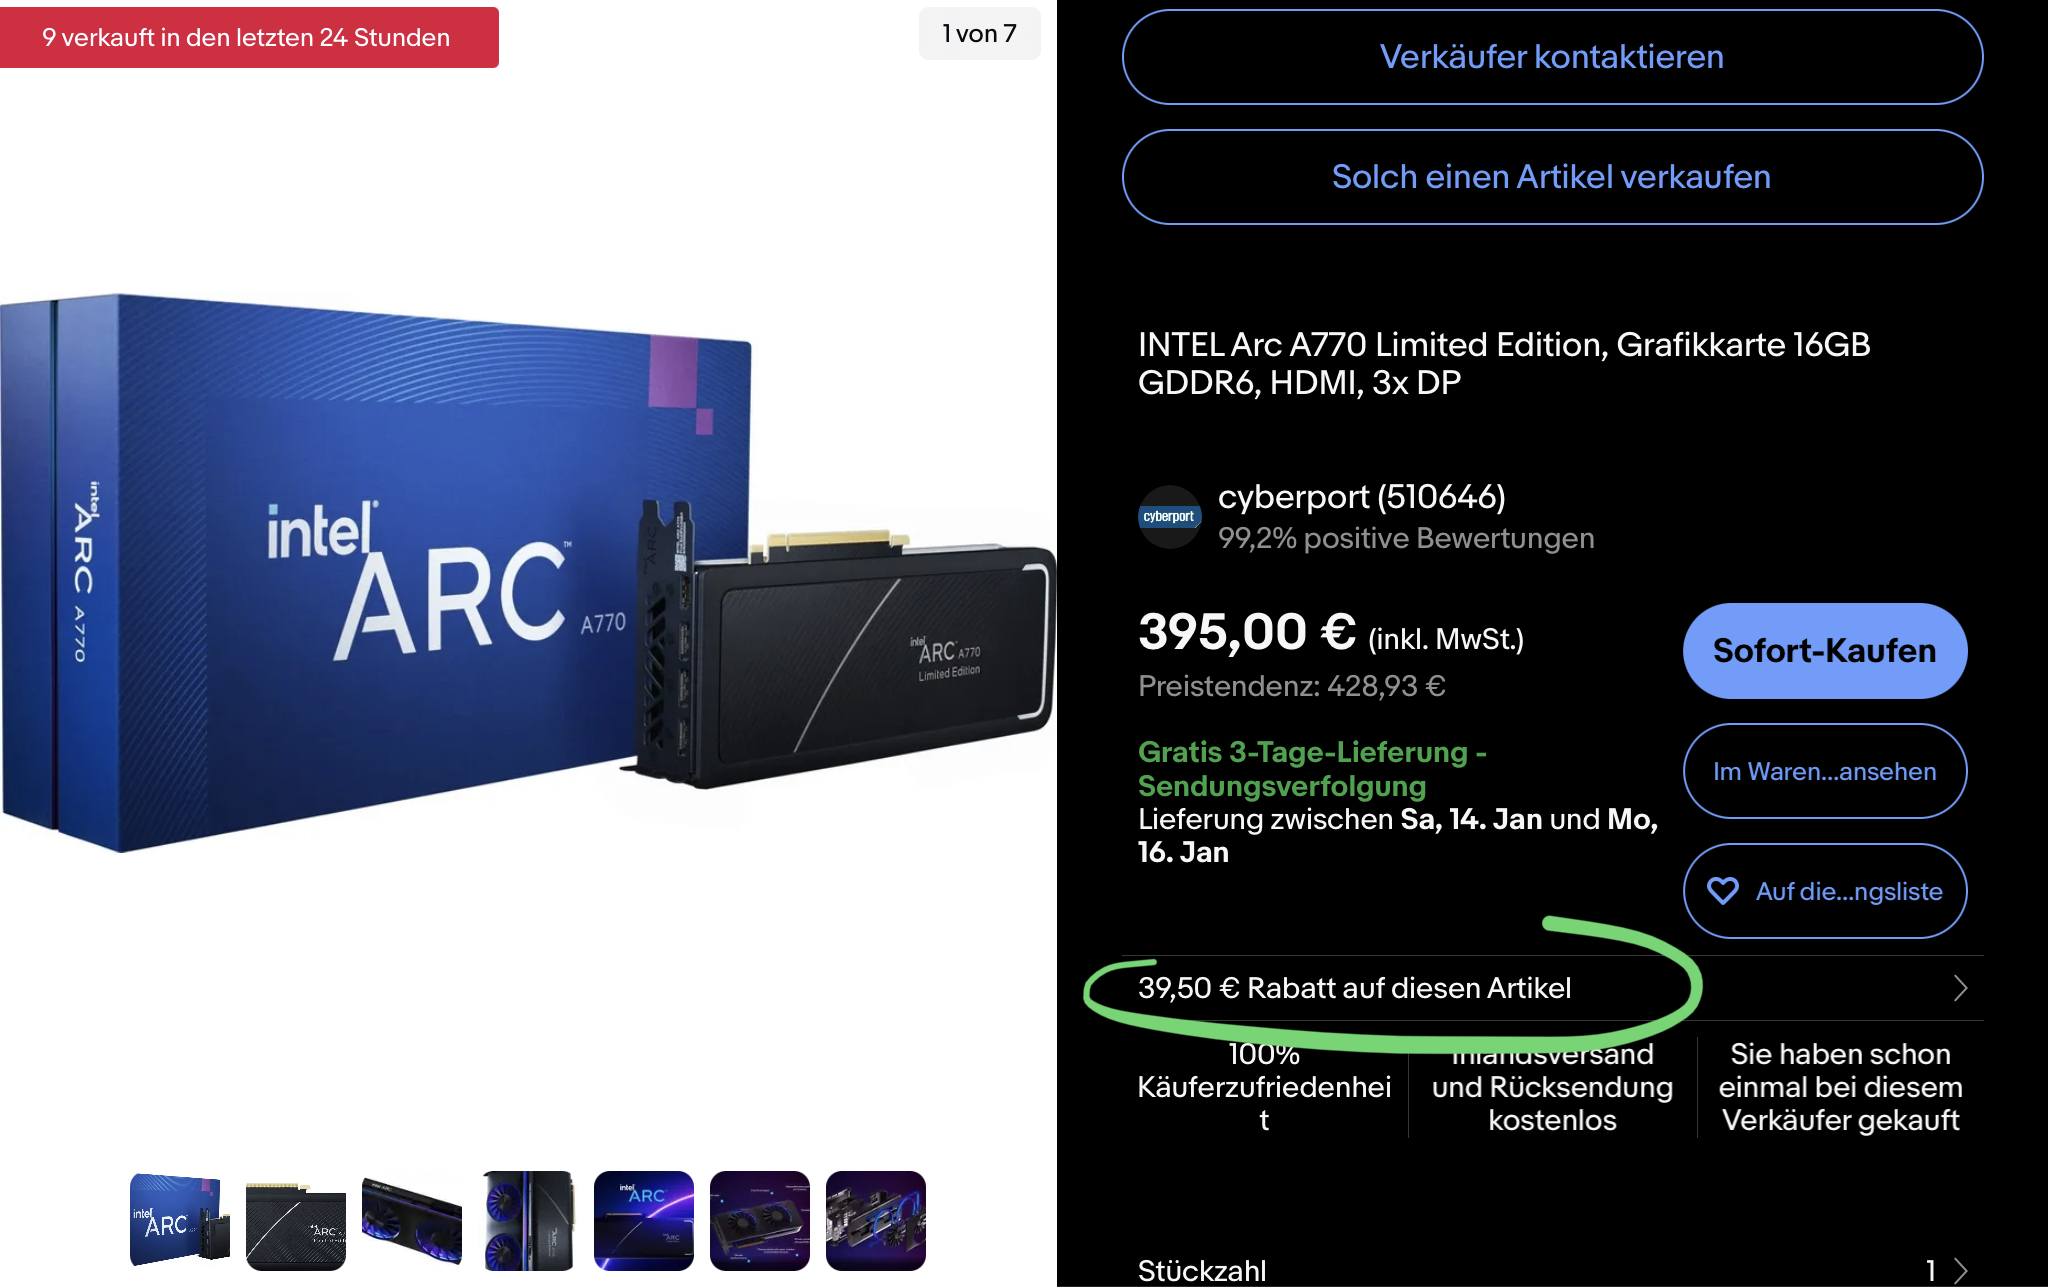Click Solch einen Artikel verkaufen button
The width and height of the screenshot is (2048, 1287).
click(1552, 177)
